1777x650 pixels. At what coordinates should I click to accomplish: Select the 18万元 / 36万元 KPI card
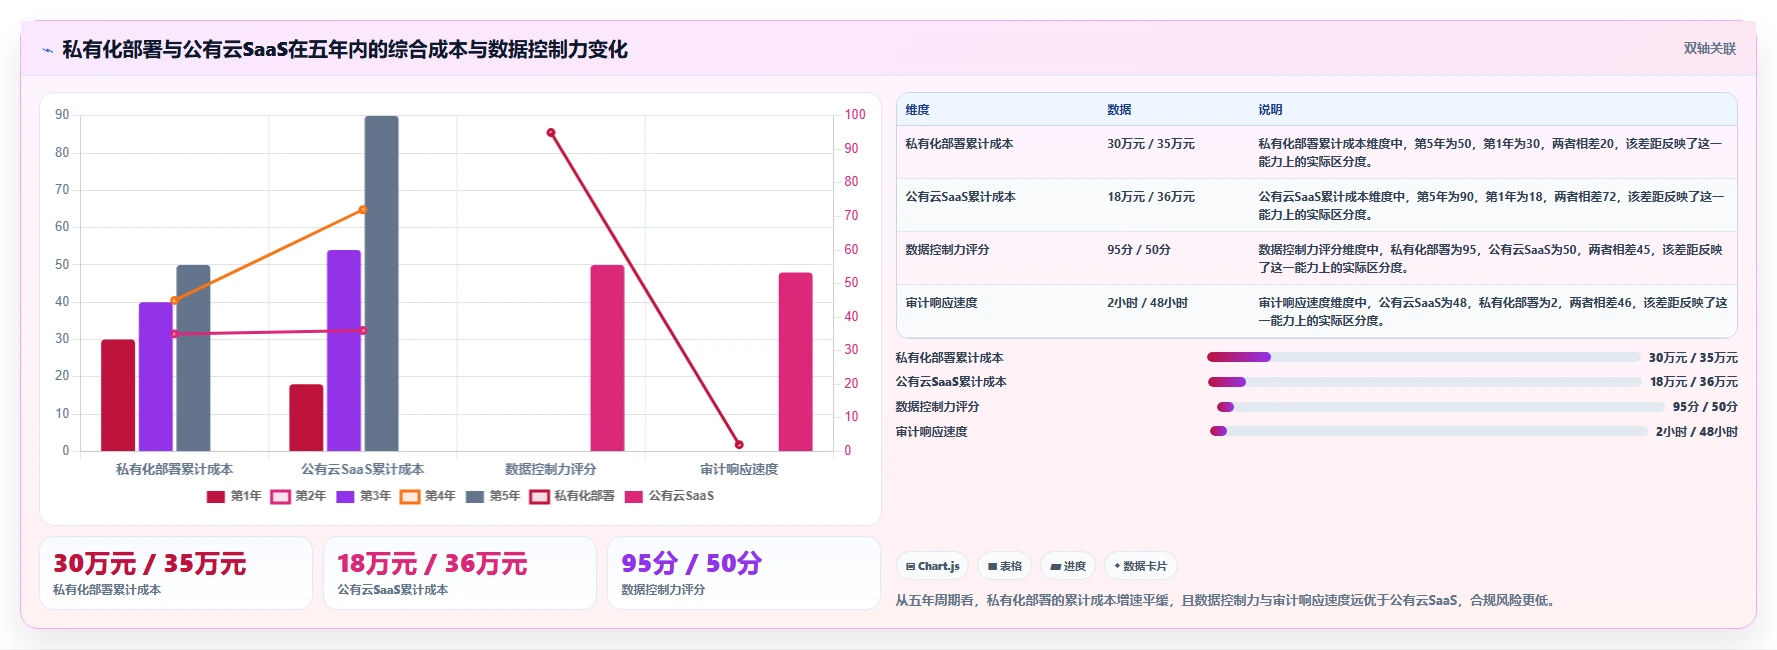click(460, 573)
